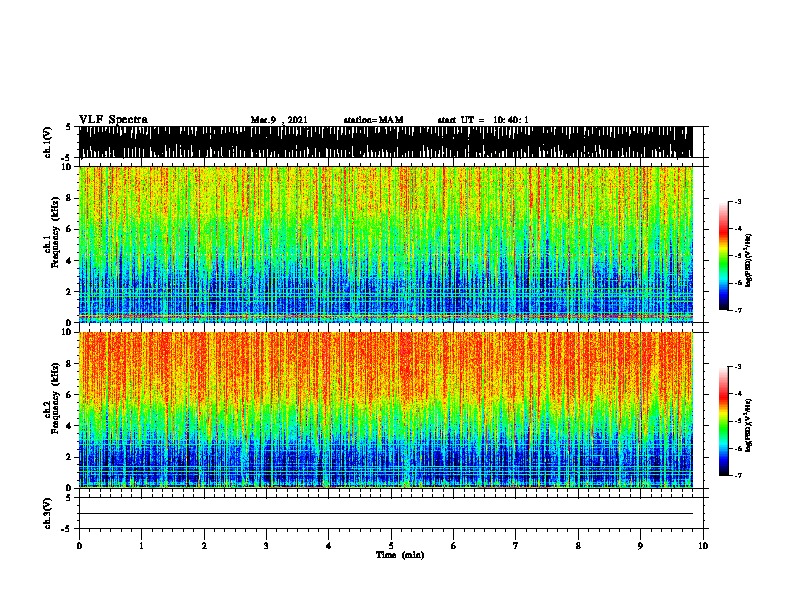Click inside the ch.2 spectrogram panel

pos(385,410)
